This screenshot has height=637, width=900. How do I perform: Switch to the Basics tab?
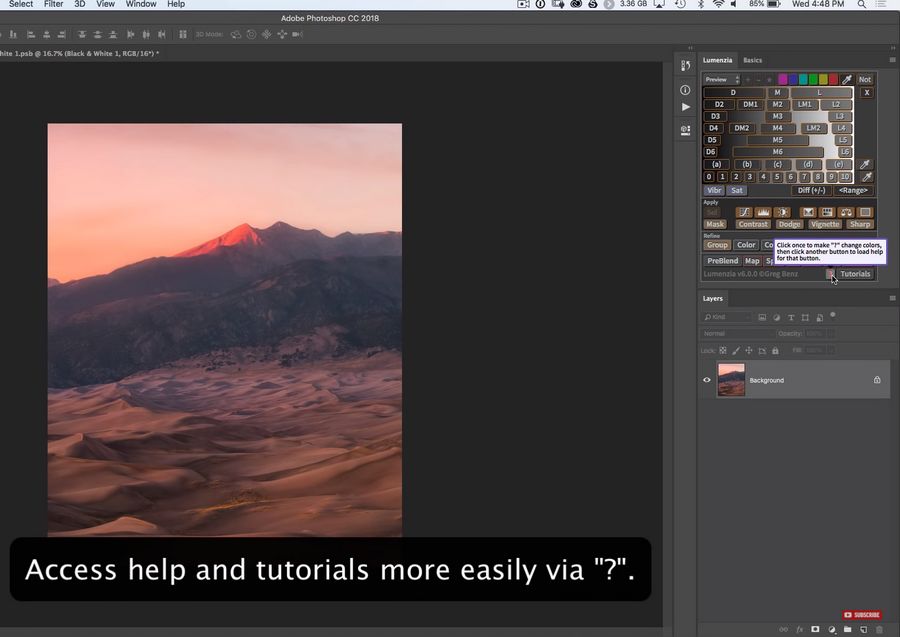pyautogui.click(x=752, y=60)
